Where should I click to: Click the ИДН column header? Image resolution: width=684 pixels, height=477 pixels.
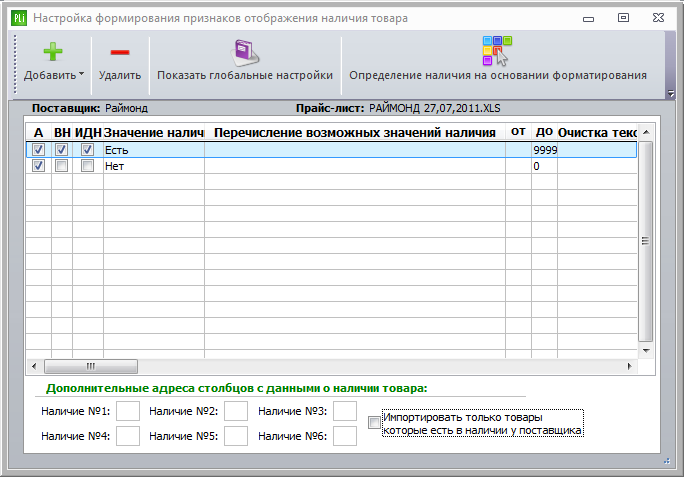(x=88, y=132)
